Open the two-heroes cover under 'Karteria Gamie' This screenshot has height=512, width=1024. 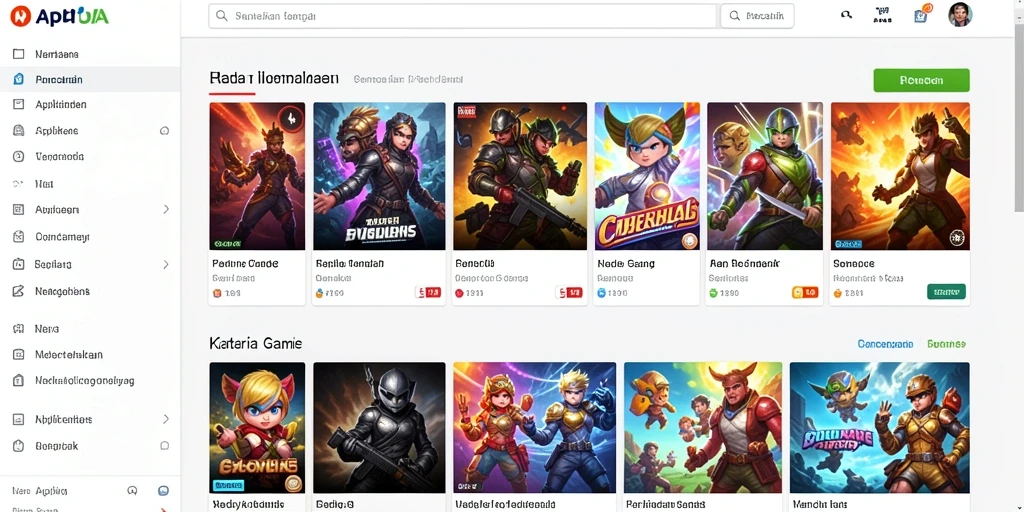[535, 428]
